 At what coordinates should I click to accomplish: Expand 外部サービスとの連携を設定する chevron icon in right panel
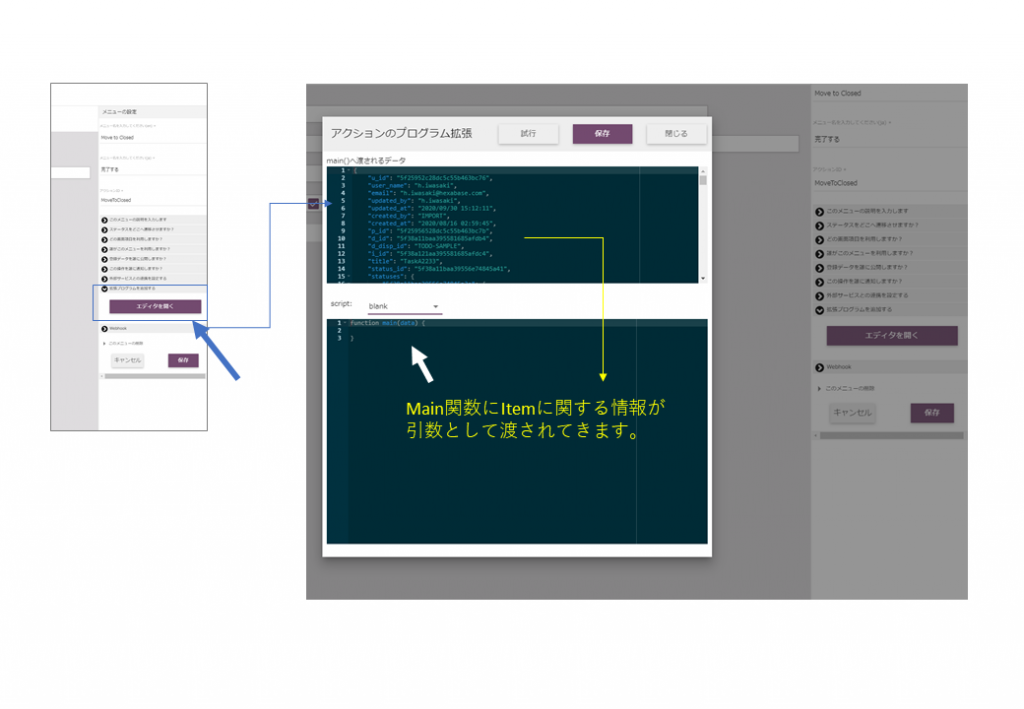(820, 296)
